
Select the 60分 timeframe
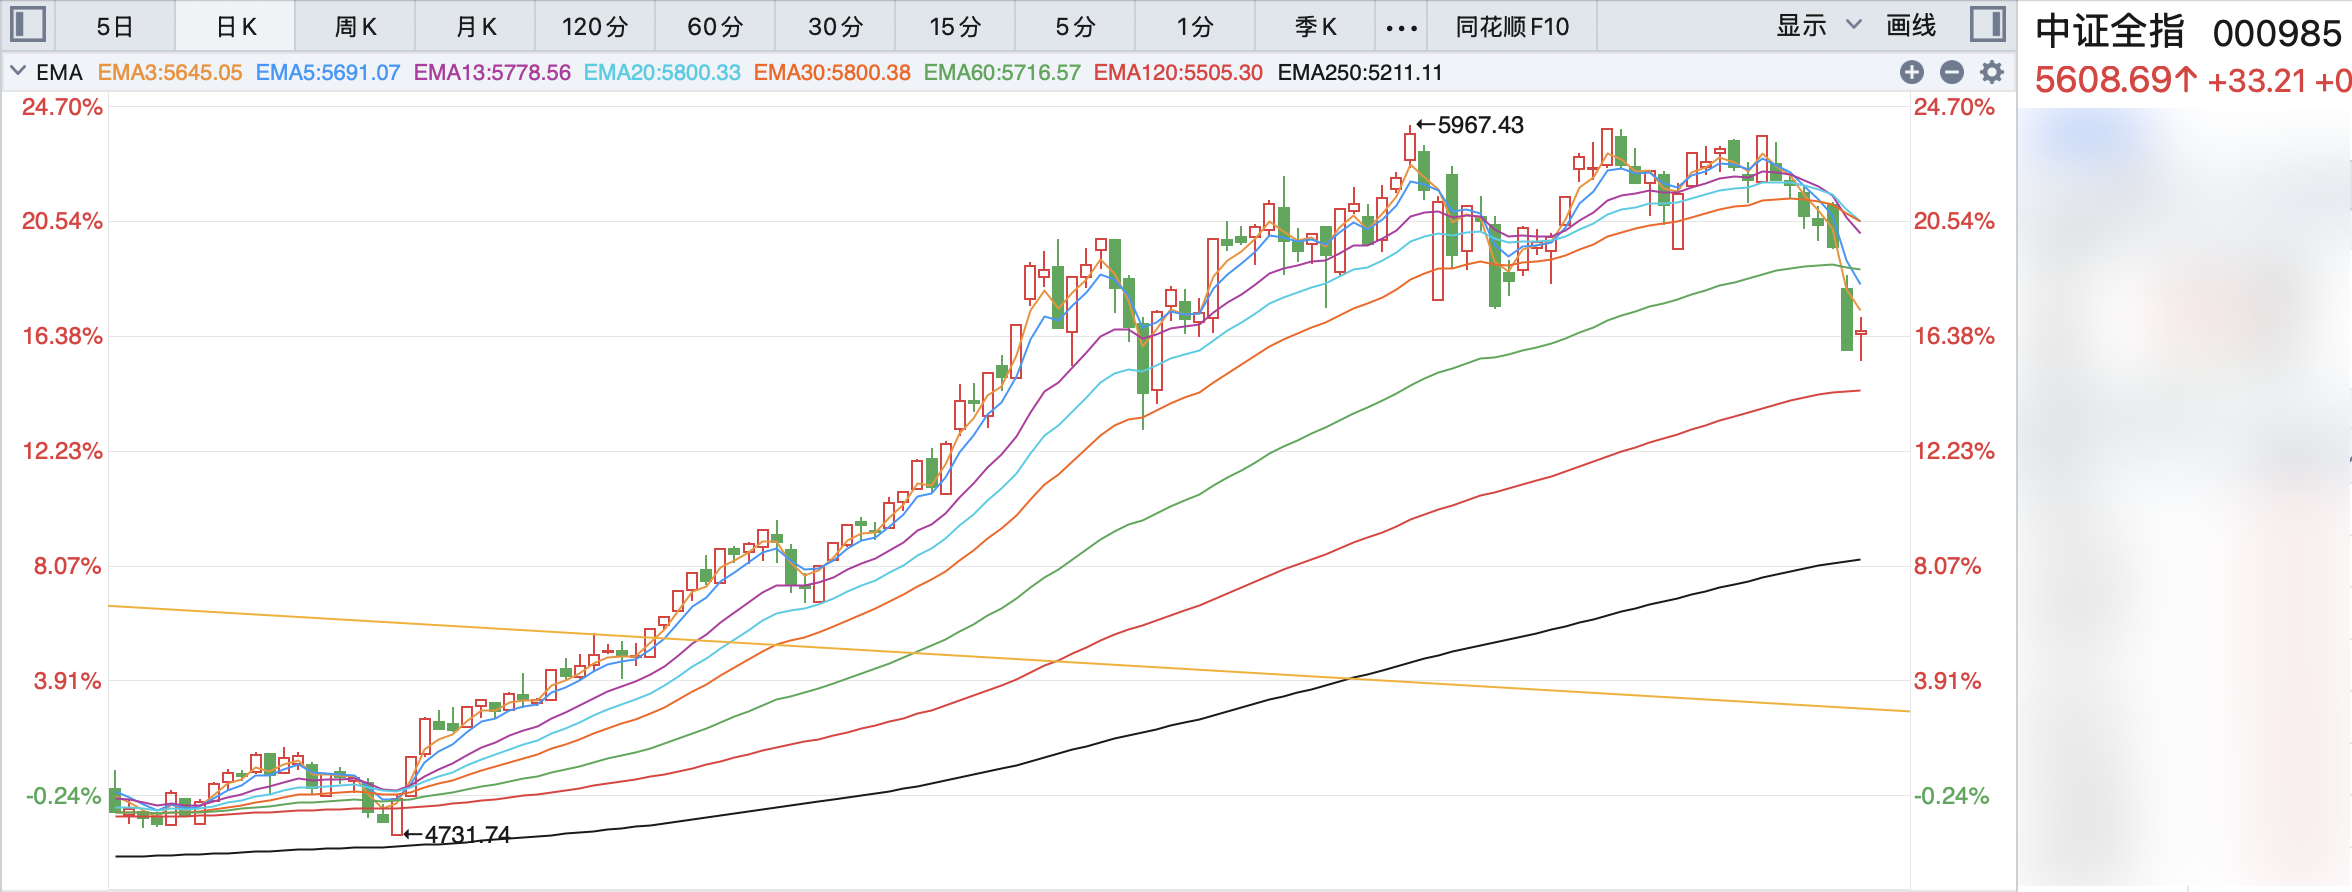[x=715, y=27]
